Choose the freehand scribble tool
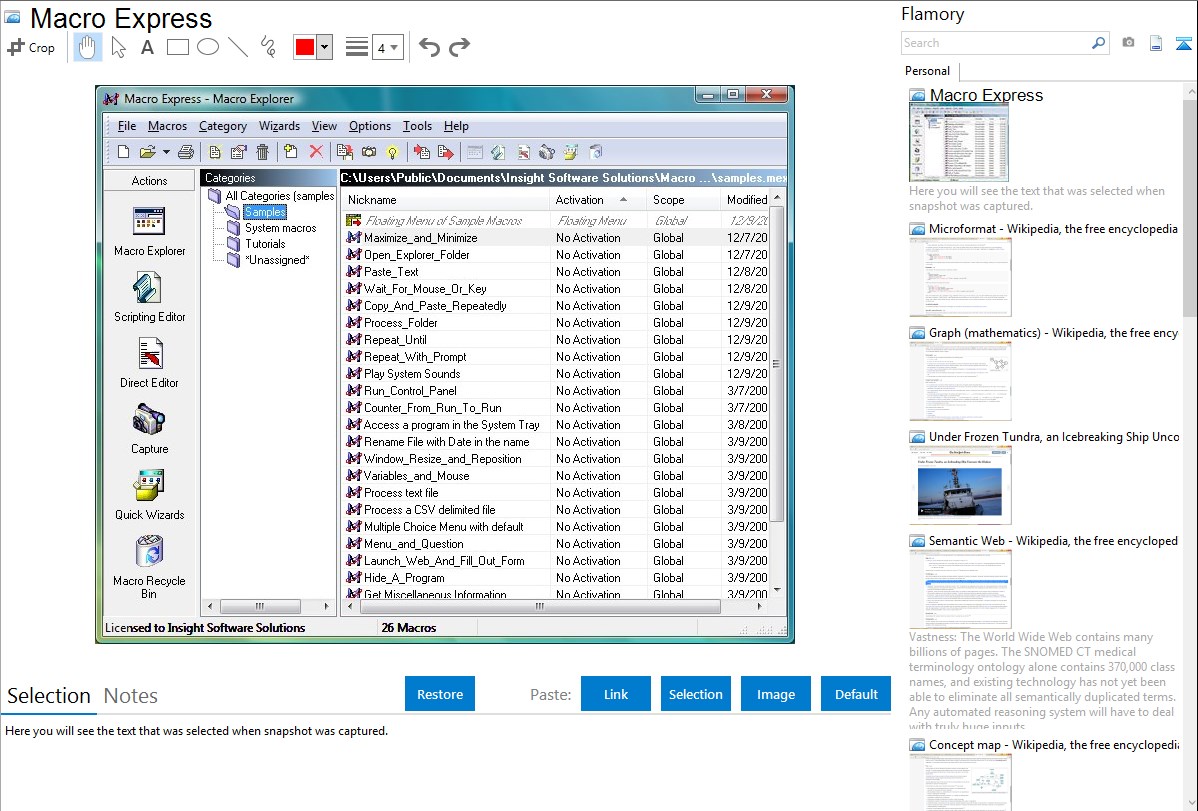Screen dimensions: 1198x811 268,47
